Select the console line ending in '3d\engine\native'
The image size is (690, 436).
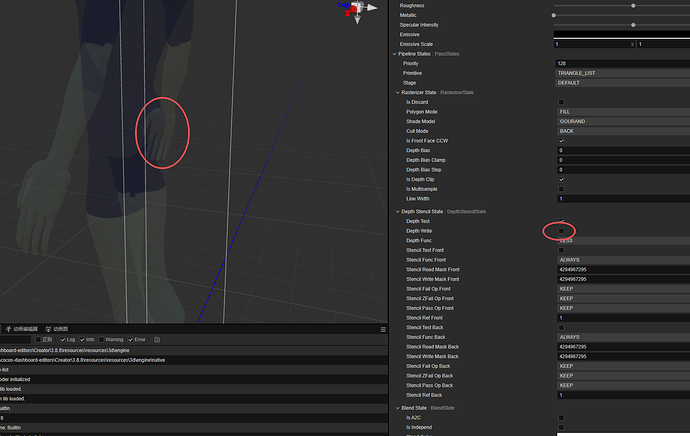click(194, 360)
